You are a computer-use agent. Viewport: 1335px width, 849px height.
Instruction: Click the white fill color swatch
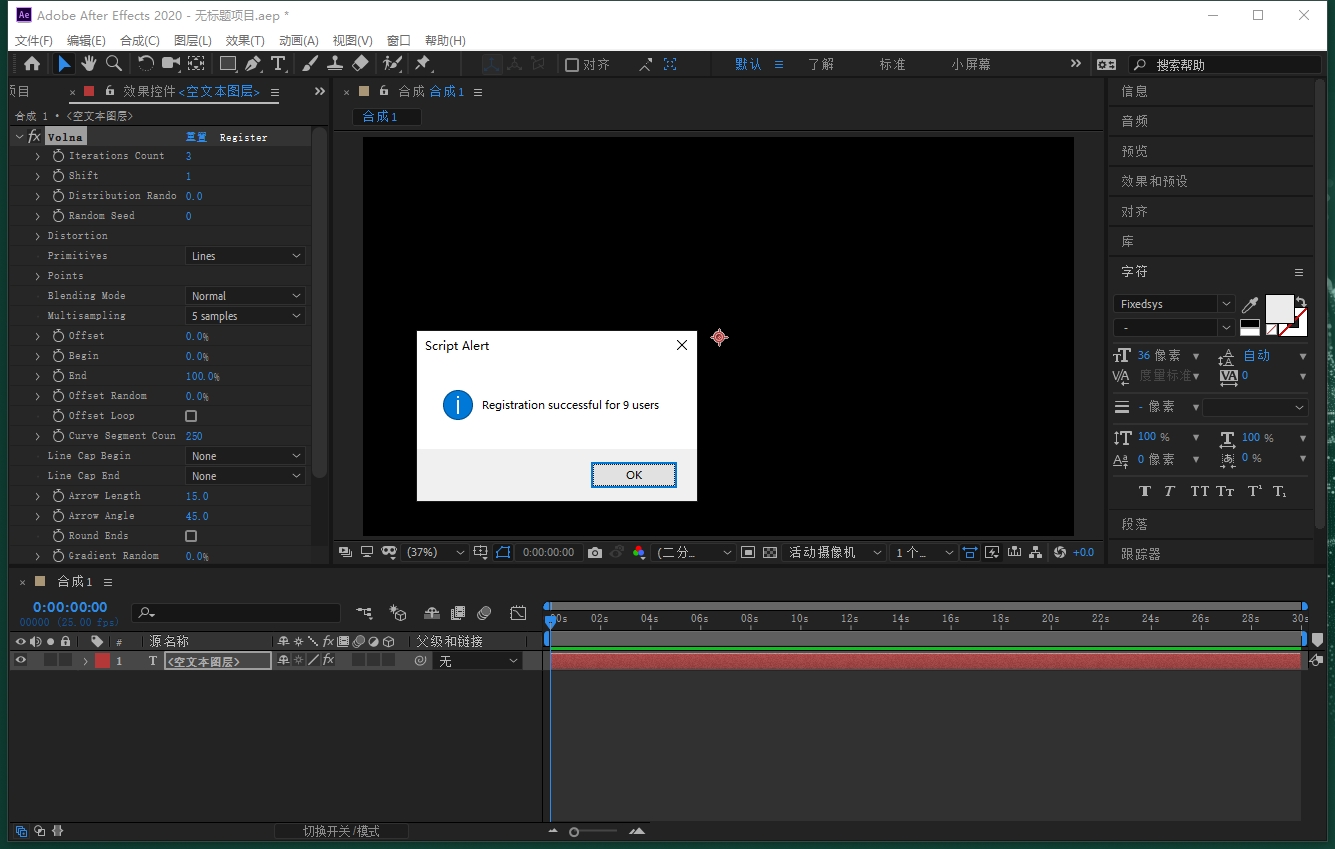tap(1279, 308)
